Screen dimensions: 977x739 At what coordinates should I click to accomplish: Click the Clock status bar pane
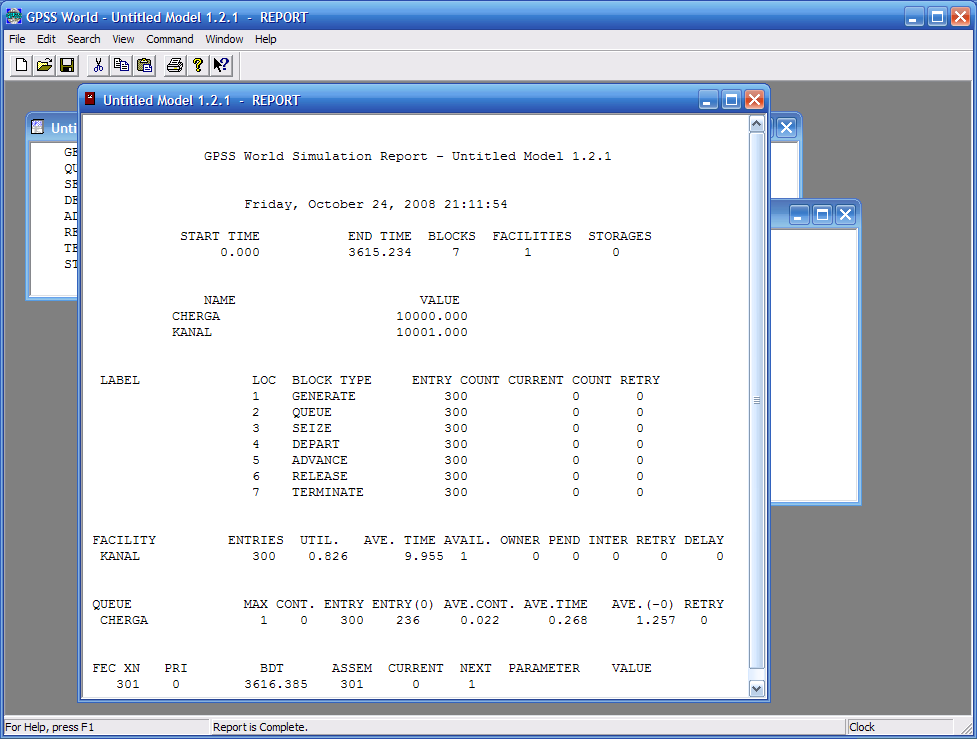tap(900, 727)
